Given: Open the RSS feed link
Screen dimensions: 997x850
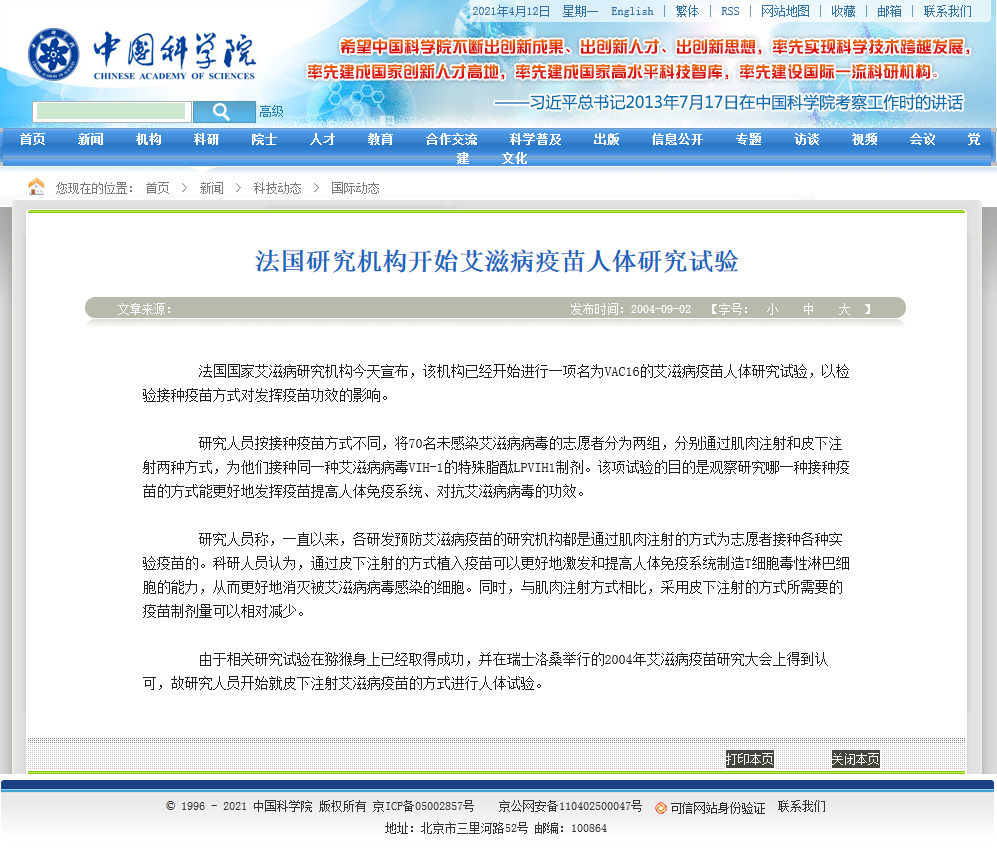Looking at the screenshot, I should click(x=730, y=11).
